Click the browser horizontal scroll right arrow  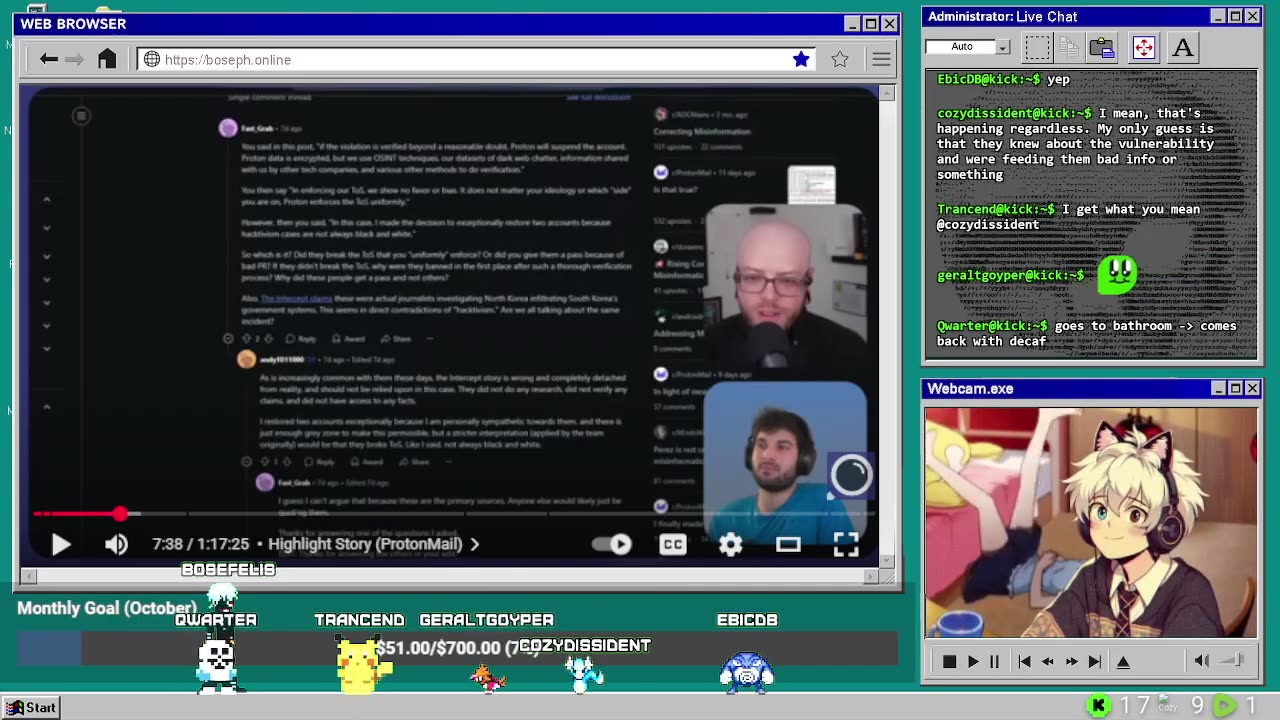point(871,575)
